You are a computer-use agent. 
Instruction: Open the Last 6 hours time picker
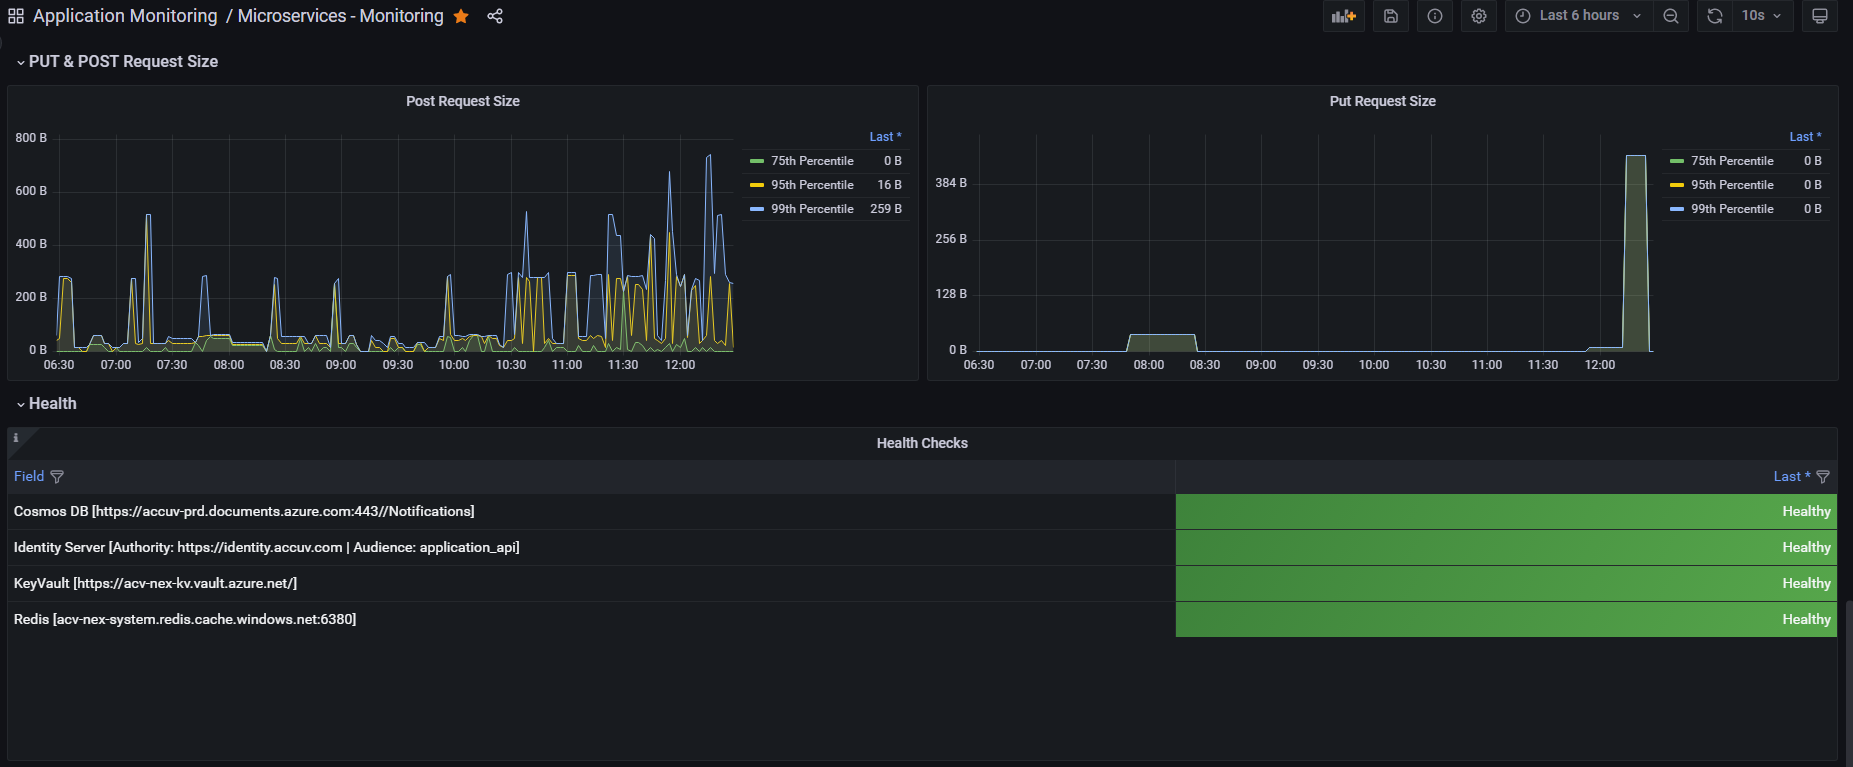[1578, 16]
